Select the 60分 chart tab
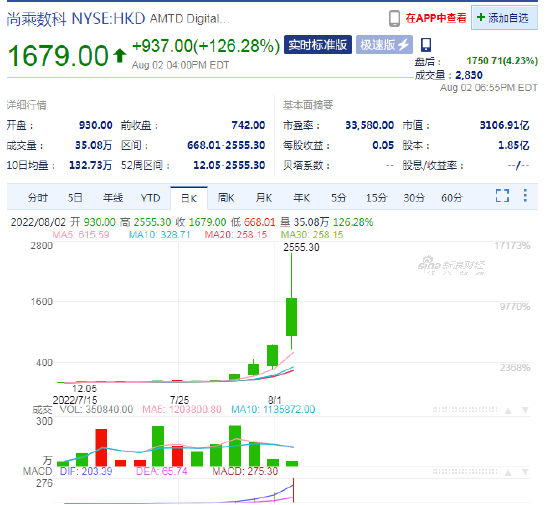 [x=452, y=198]
